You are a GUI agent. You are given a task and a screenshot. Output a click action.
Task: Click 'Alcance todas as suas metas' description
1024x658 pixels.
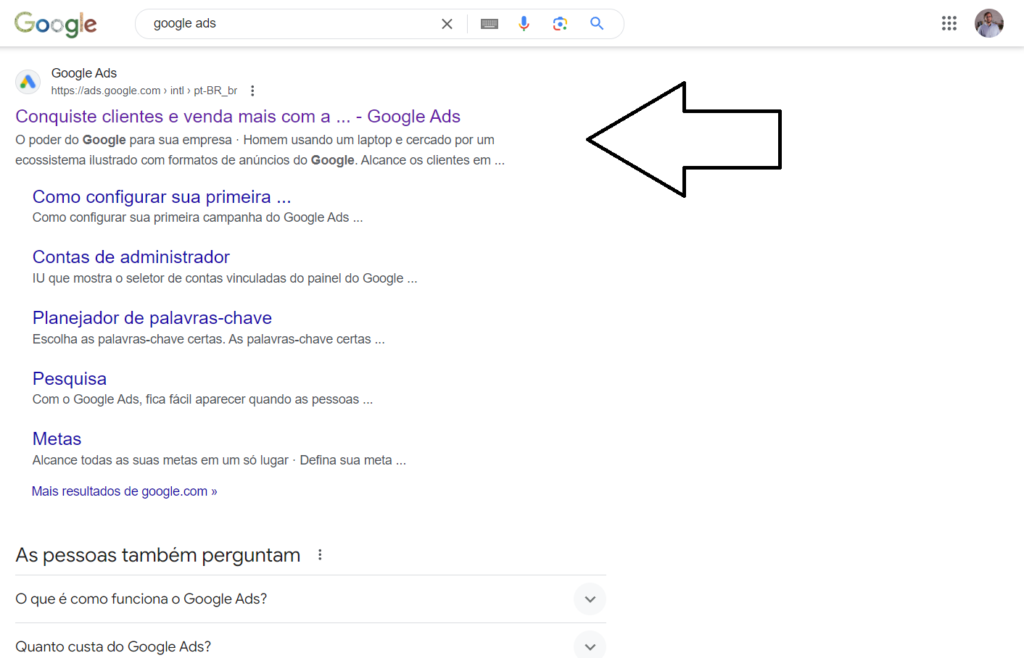(x=219, y=460)
